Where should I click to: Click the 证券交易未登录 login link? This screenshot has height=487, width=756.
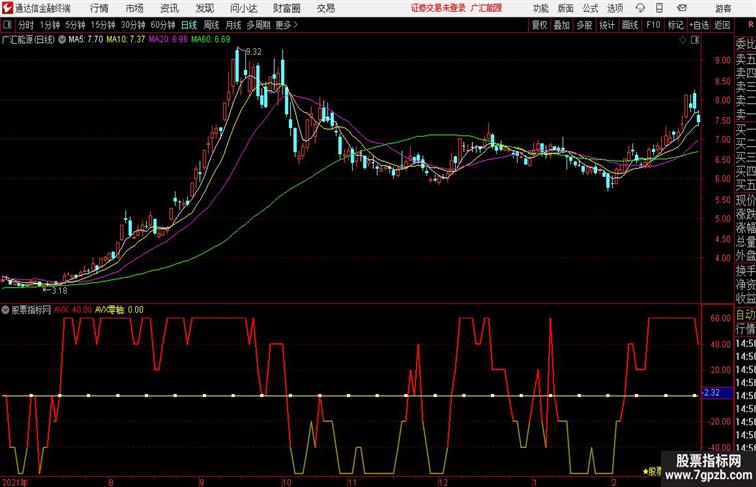point(438,8)
